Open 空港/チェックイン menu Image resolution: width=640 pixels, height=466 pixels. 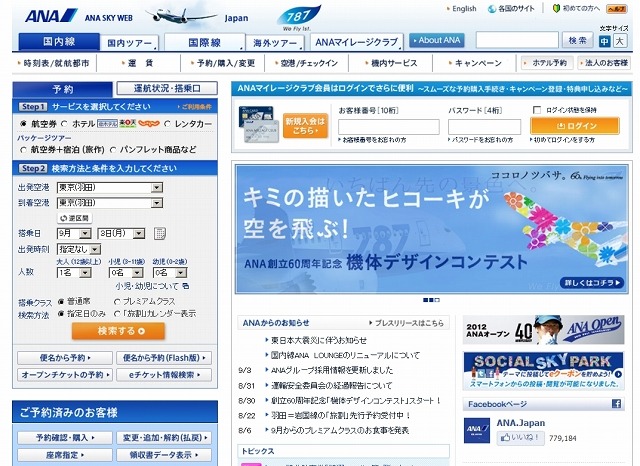(307, 63)
